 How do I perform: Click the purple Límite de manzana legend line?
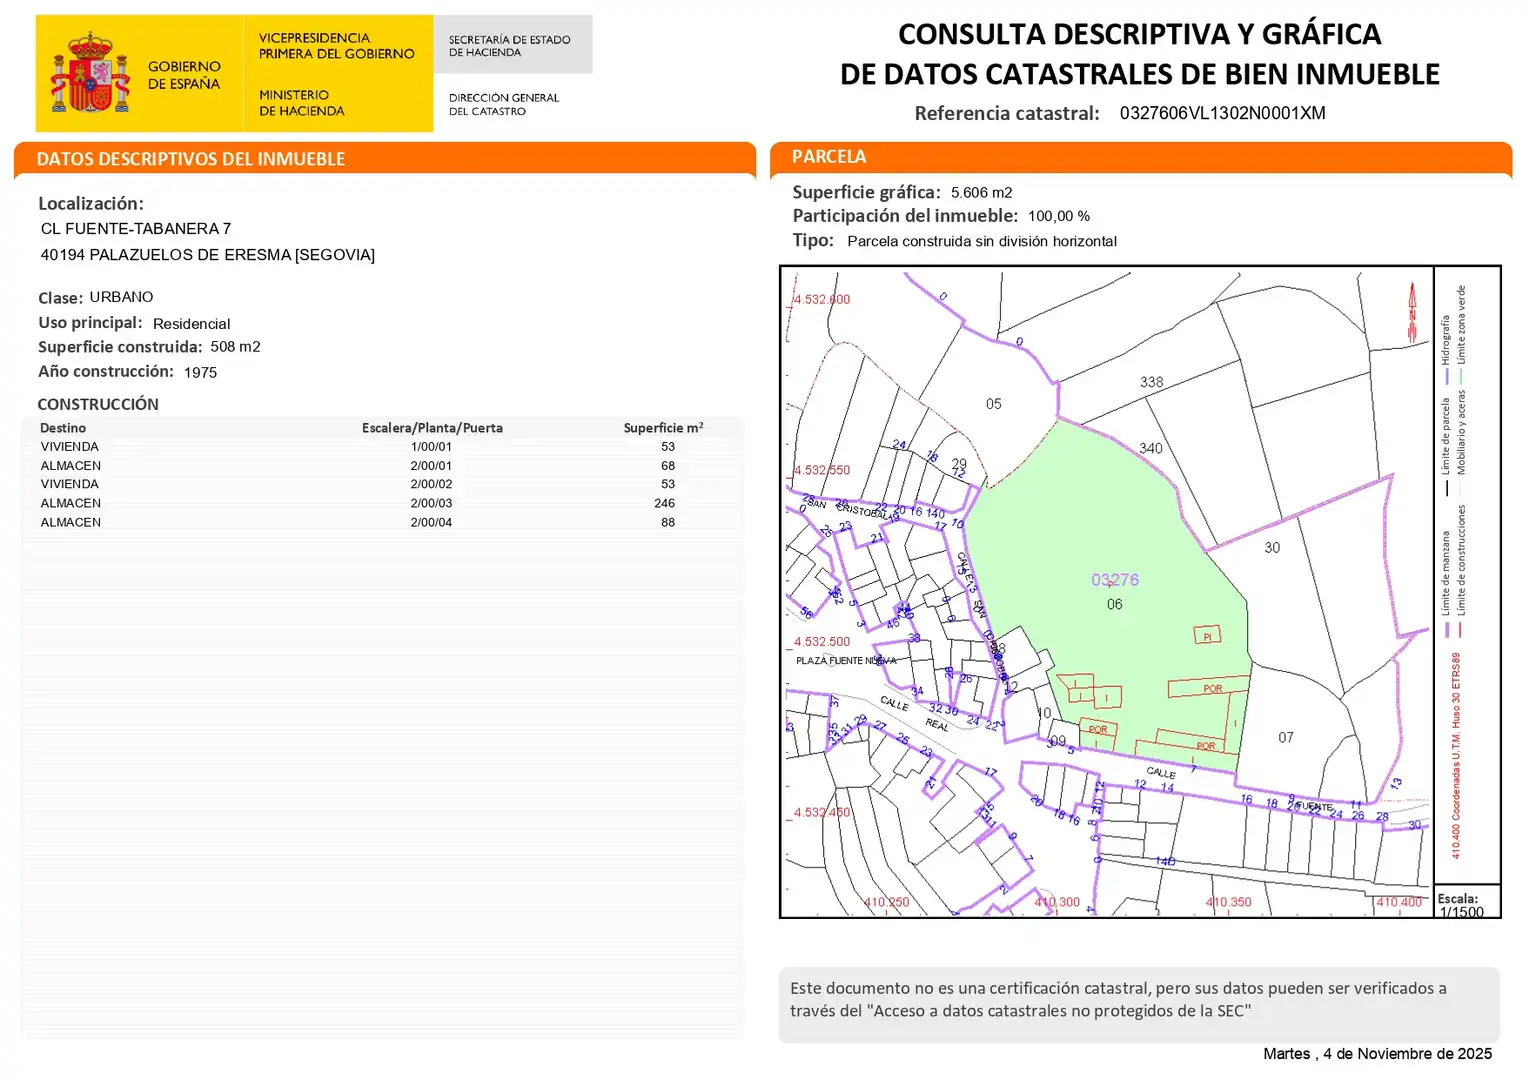pos(1446,630)
